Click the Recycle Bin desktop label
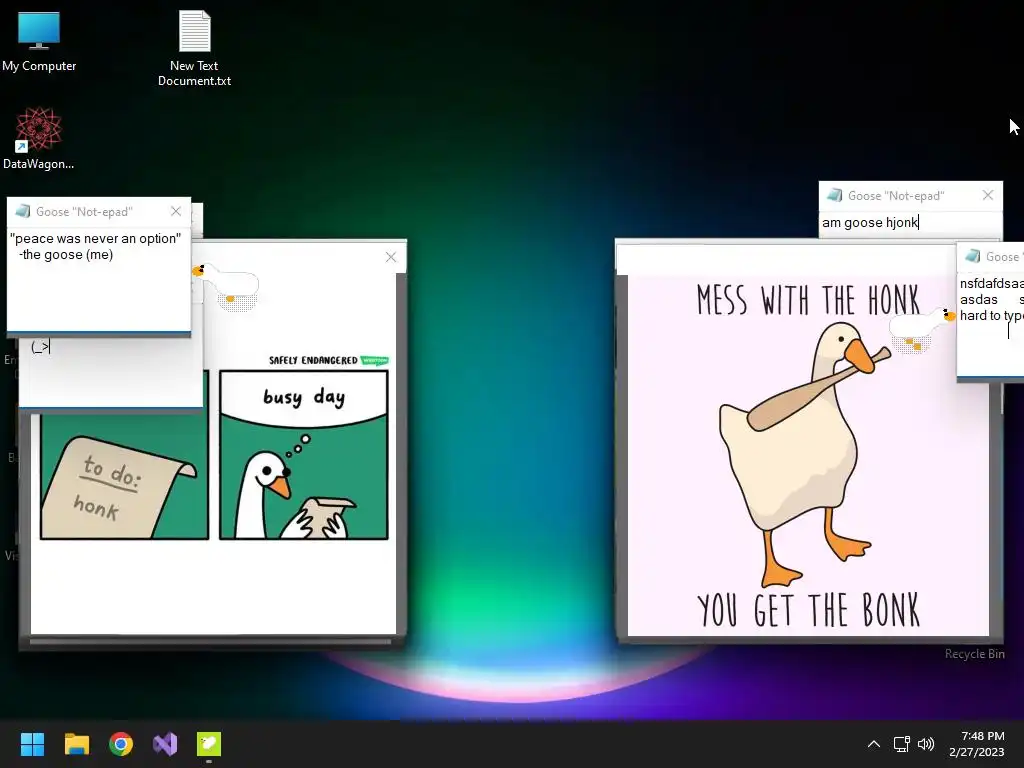 coord(974,654)
